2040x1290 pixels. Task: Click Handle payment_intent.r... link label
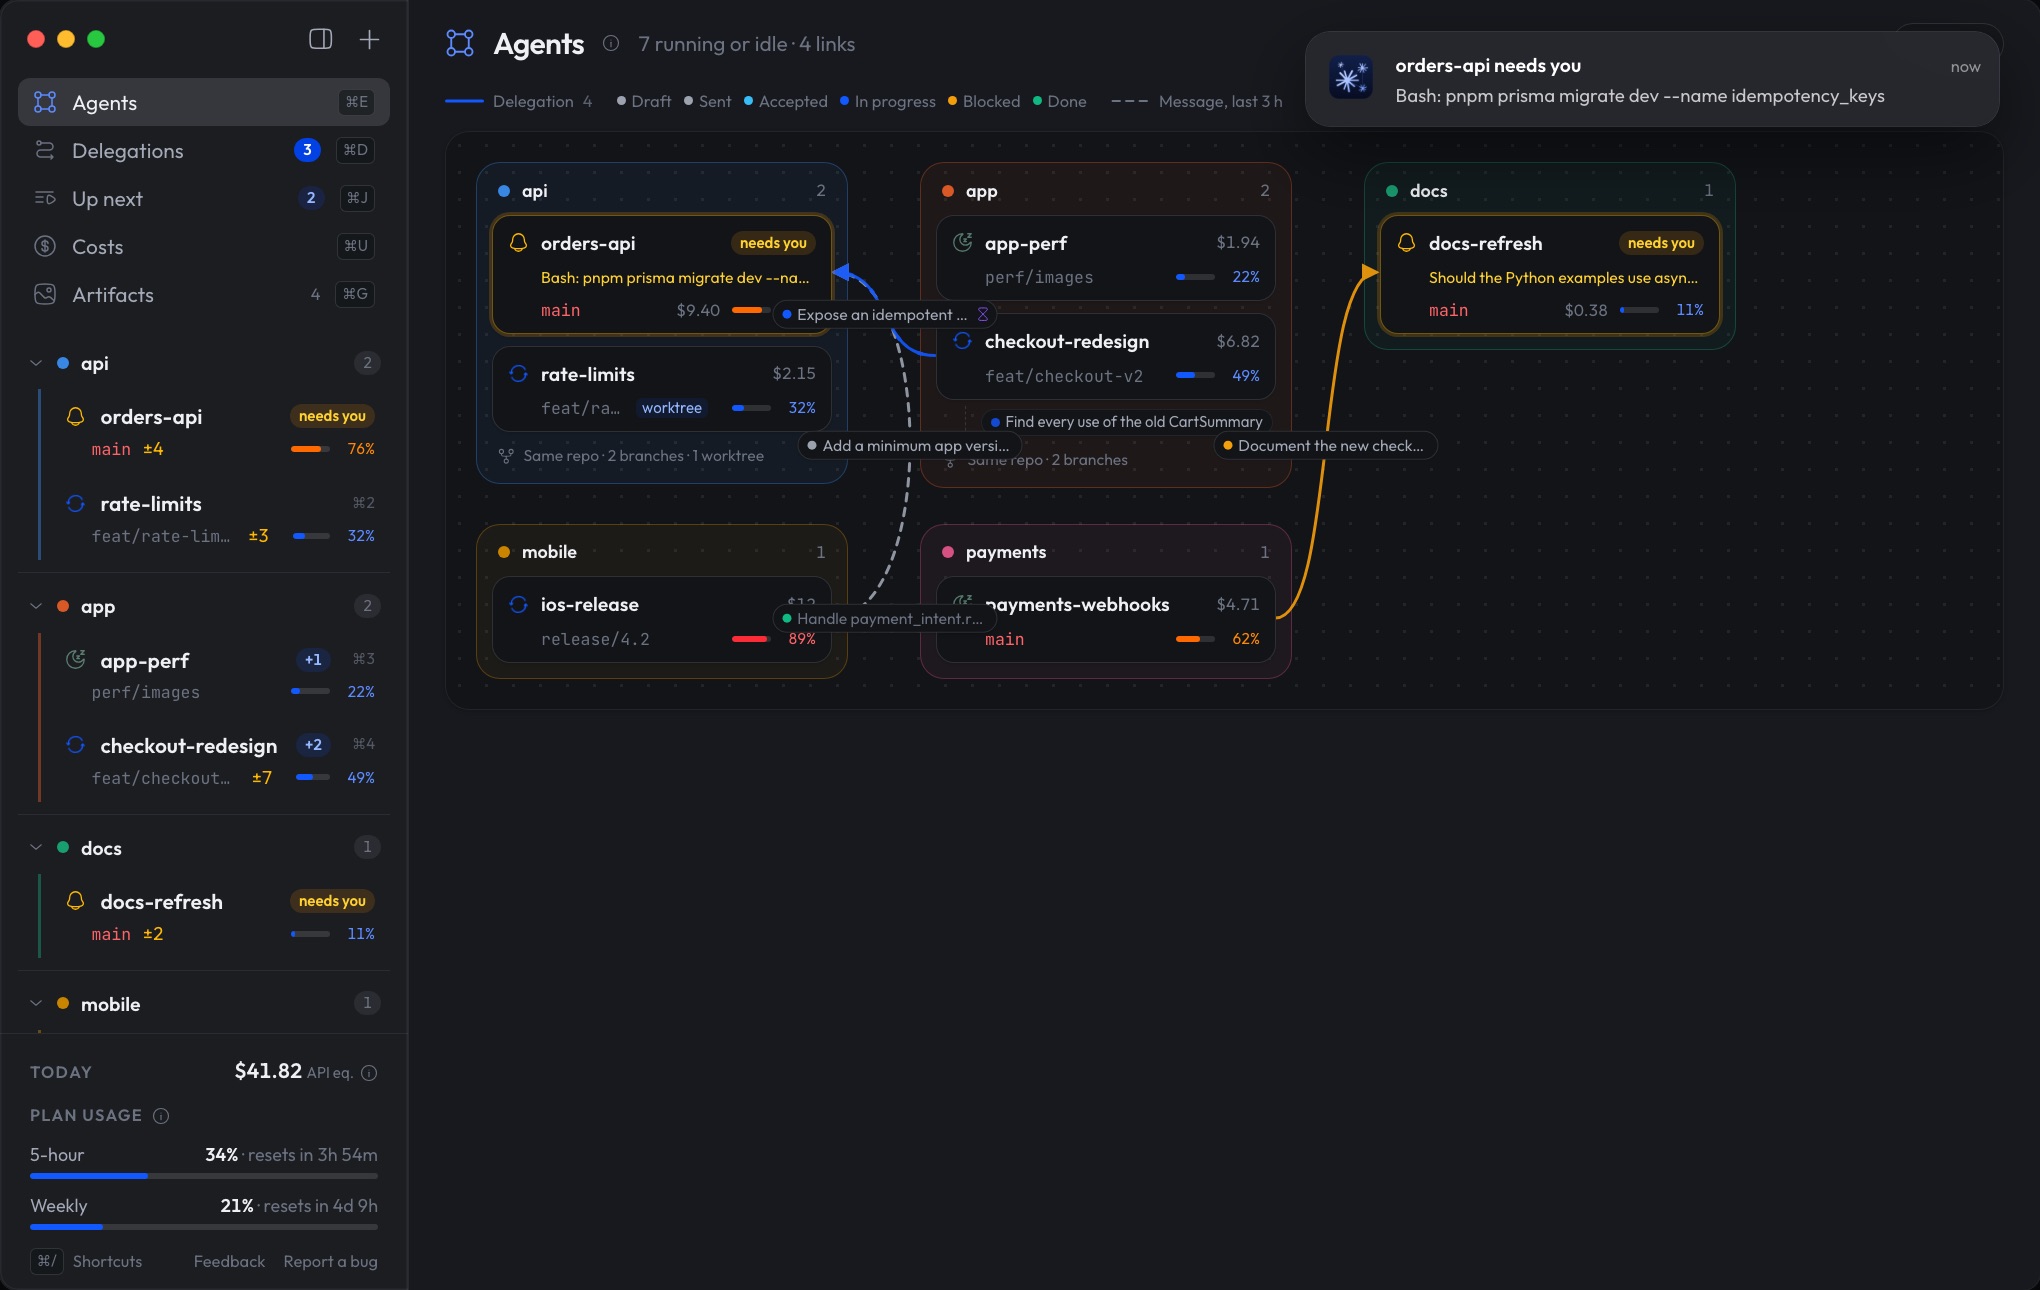(x=885, y=619)
